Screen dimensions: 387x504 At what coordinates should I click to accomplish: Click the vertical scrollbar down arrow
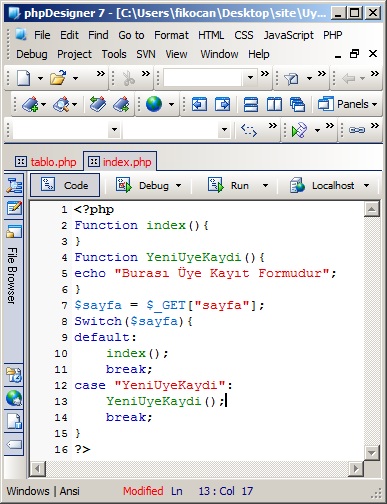[371, 453]
